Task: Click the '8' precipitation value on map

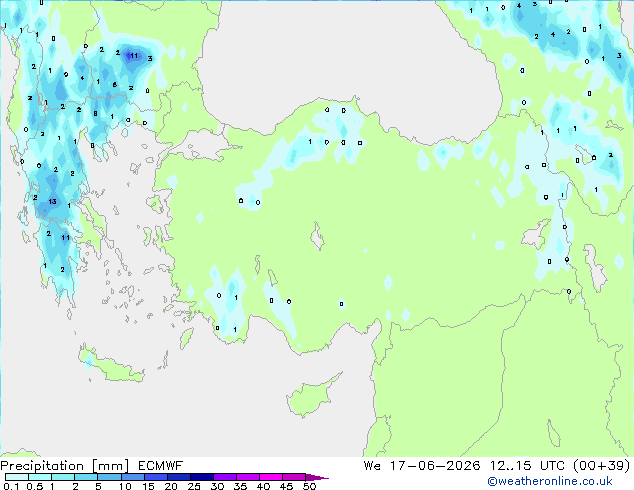Action: (x=95, y=114)
